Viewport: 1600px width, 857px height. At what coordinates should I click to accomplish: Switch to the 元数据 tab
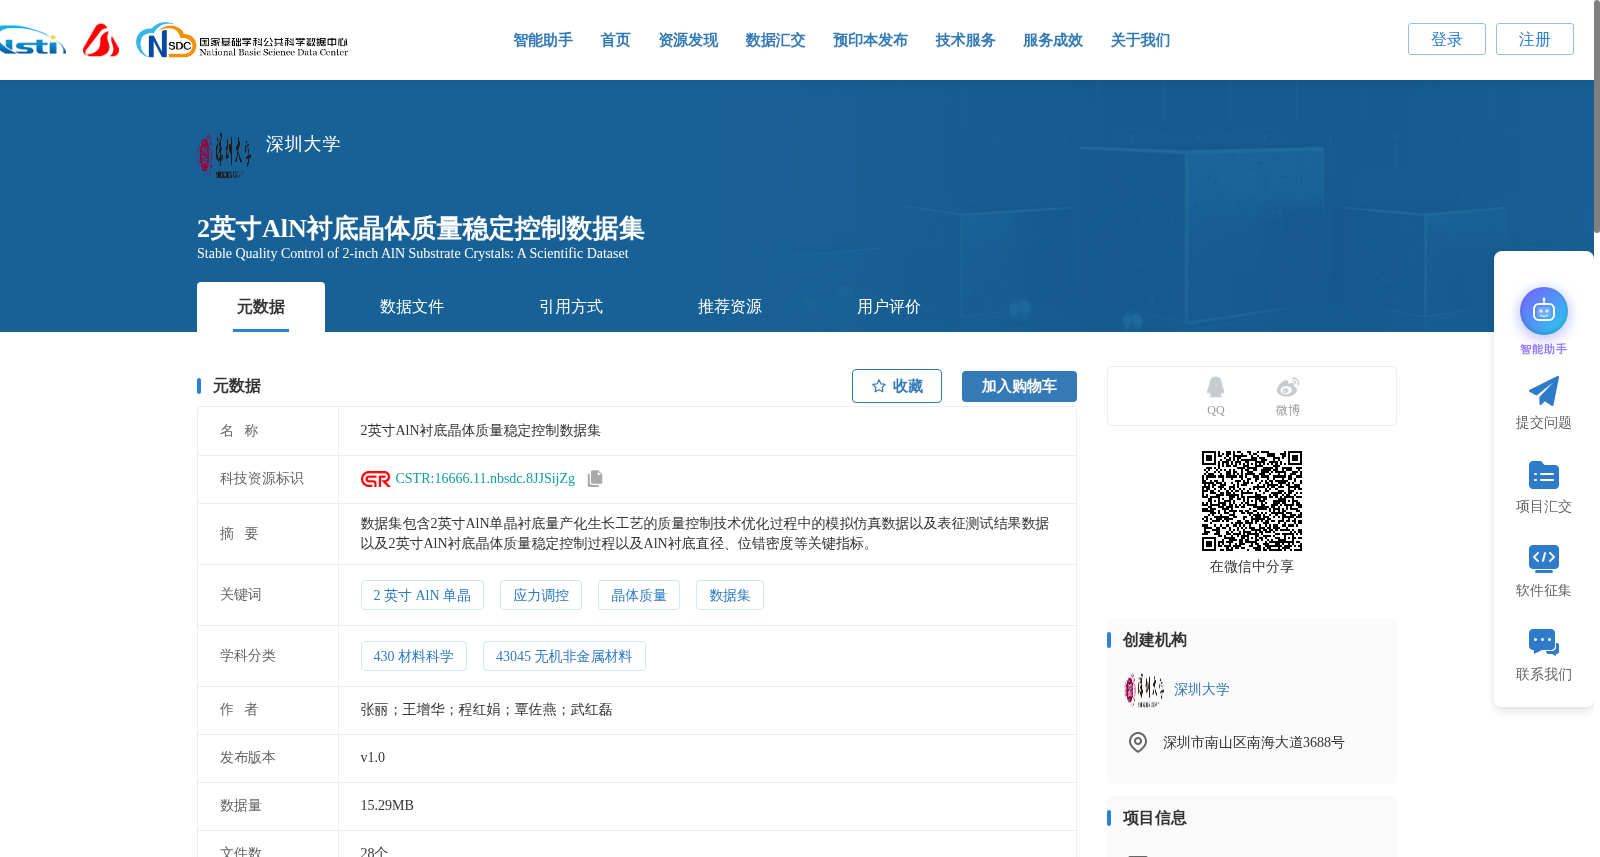(x=261, y=307)
